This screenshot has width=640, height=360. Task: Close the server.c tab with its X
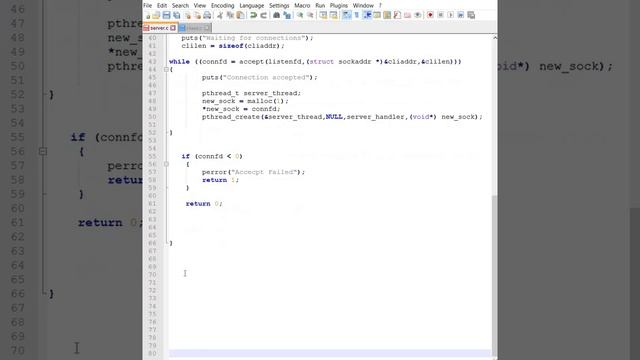(x=173, y=28)
